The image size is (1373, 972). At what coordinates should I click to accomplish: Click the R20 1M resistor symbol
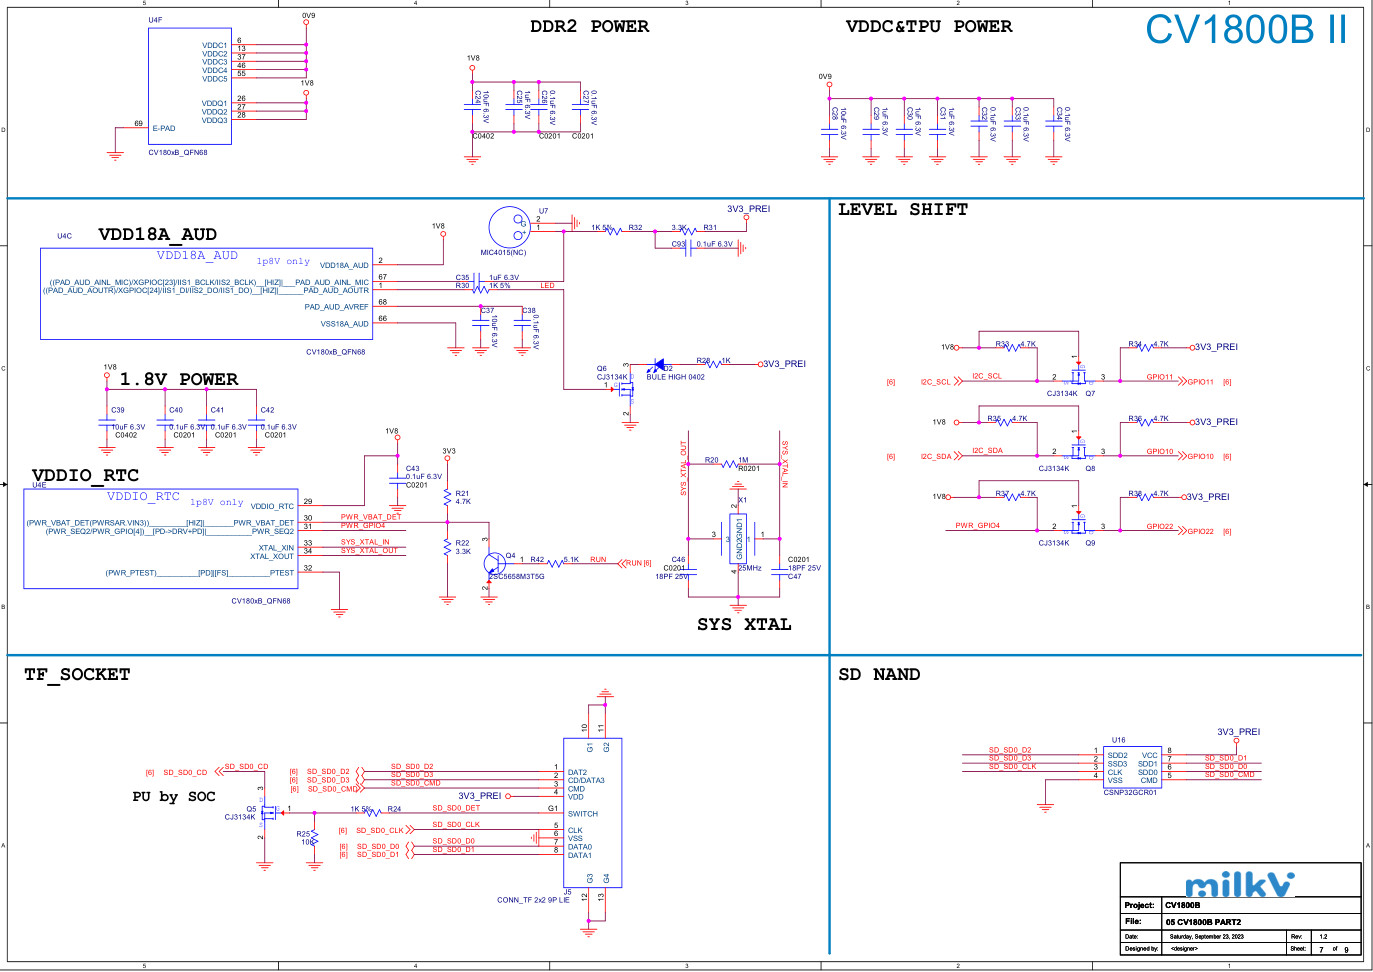729,464
